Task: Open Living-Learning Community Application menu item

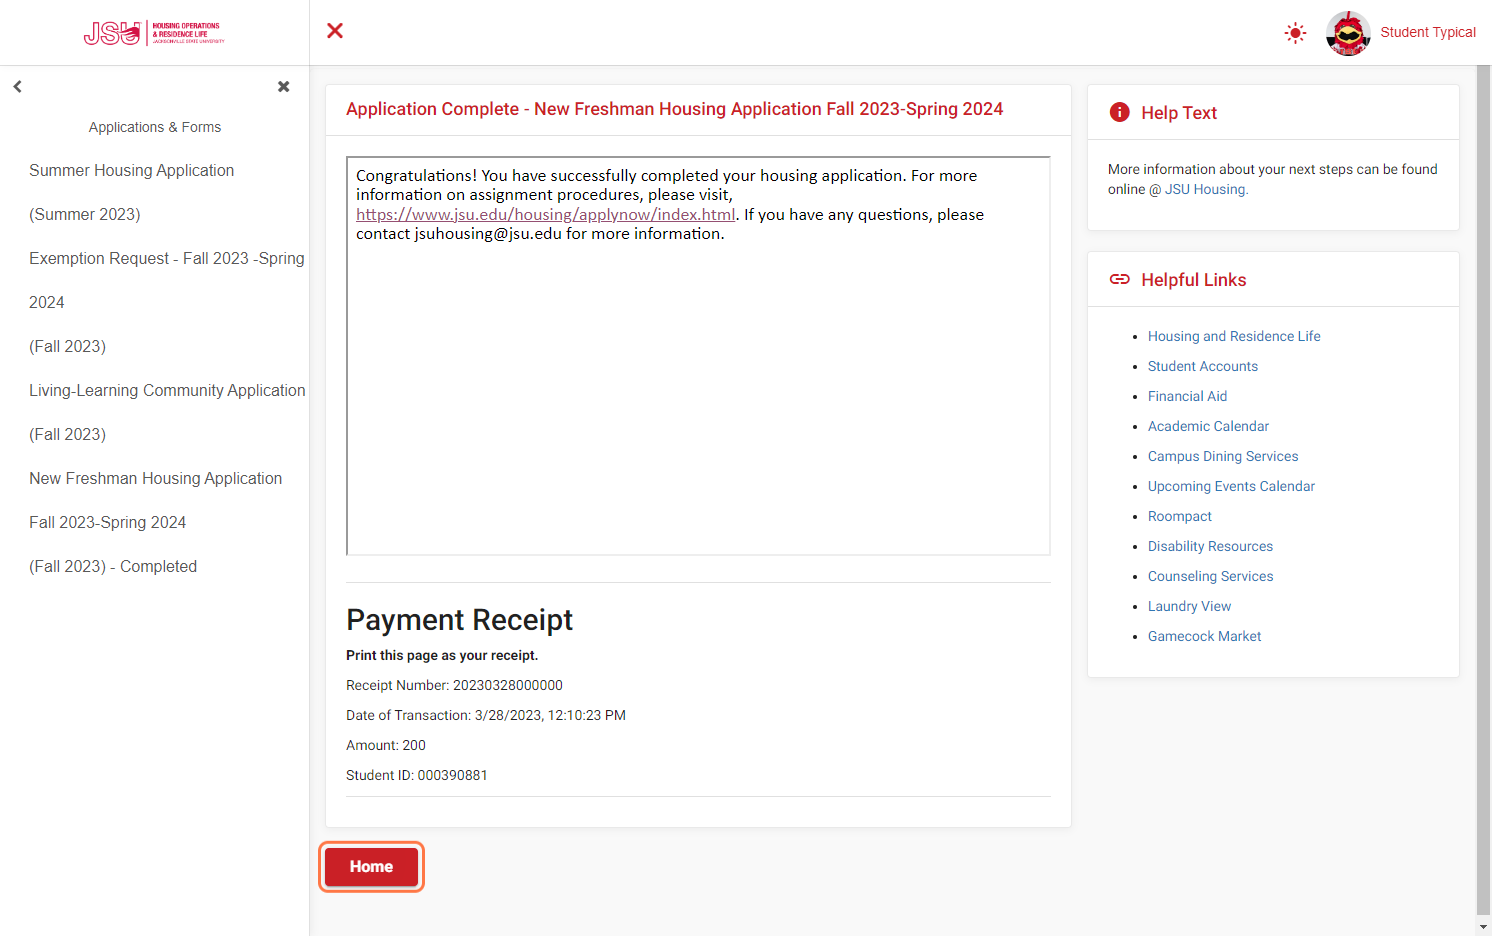Action: coord(167,412)
